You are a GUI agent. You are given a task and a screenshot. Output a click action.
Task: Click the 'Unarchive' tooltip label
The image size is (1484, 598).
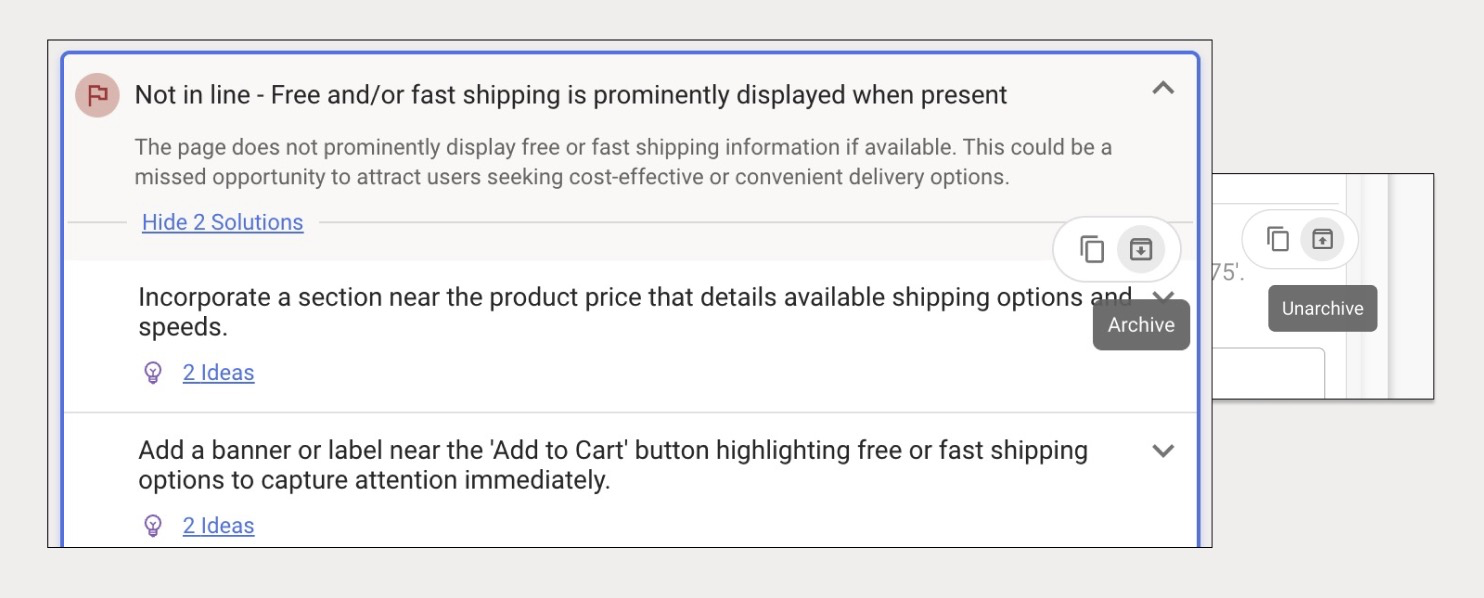[x=1322, y=308]
